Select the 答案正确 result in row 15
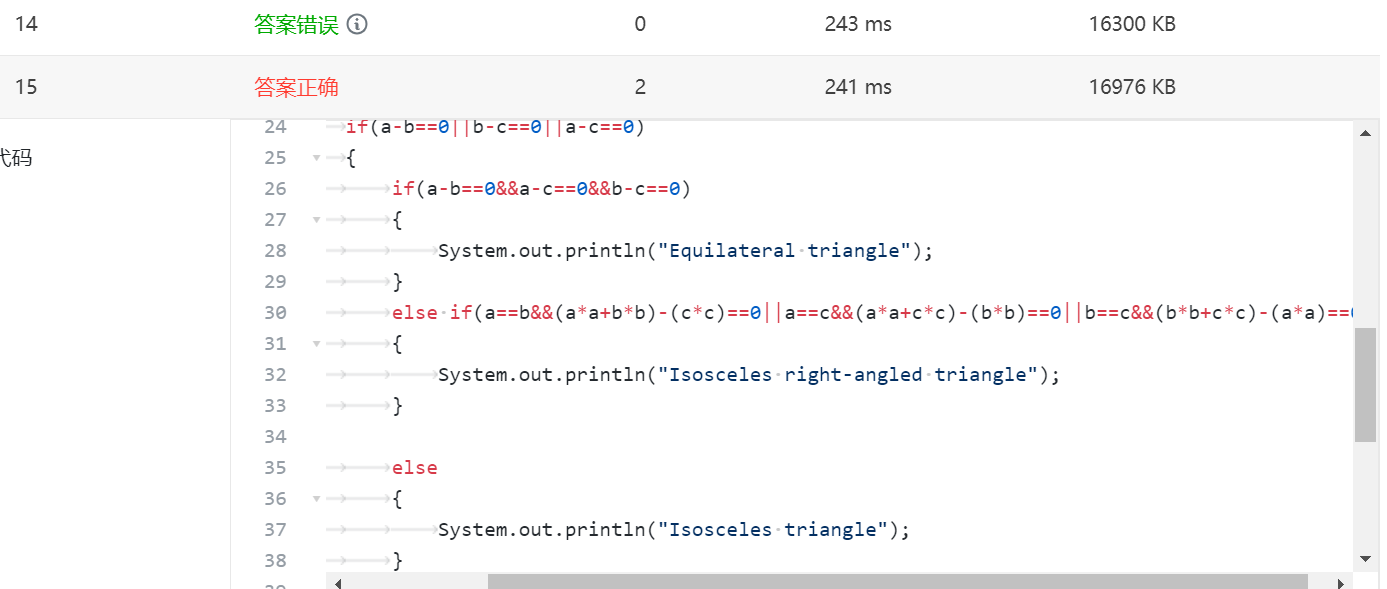1387x589 pixels. coord(297,87)
